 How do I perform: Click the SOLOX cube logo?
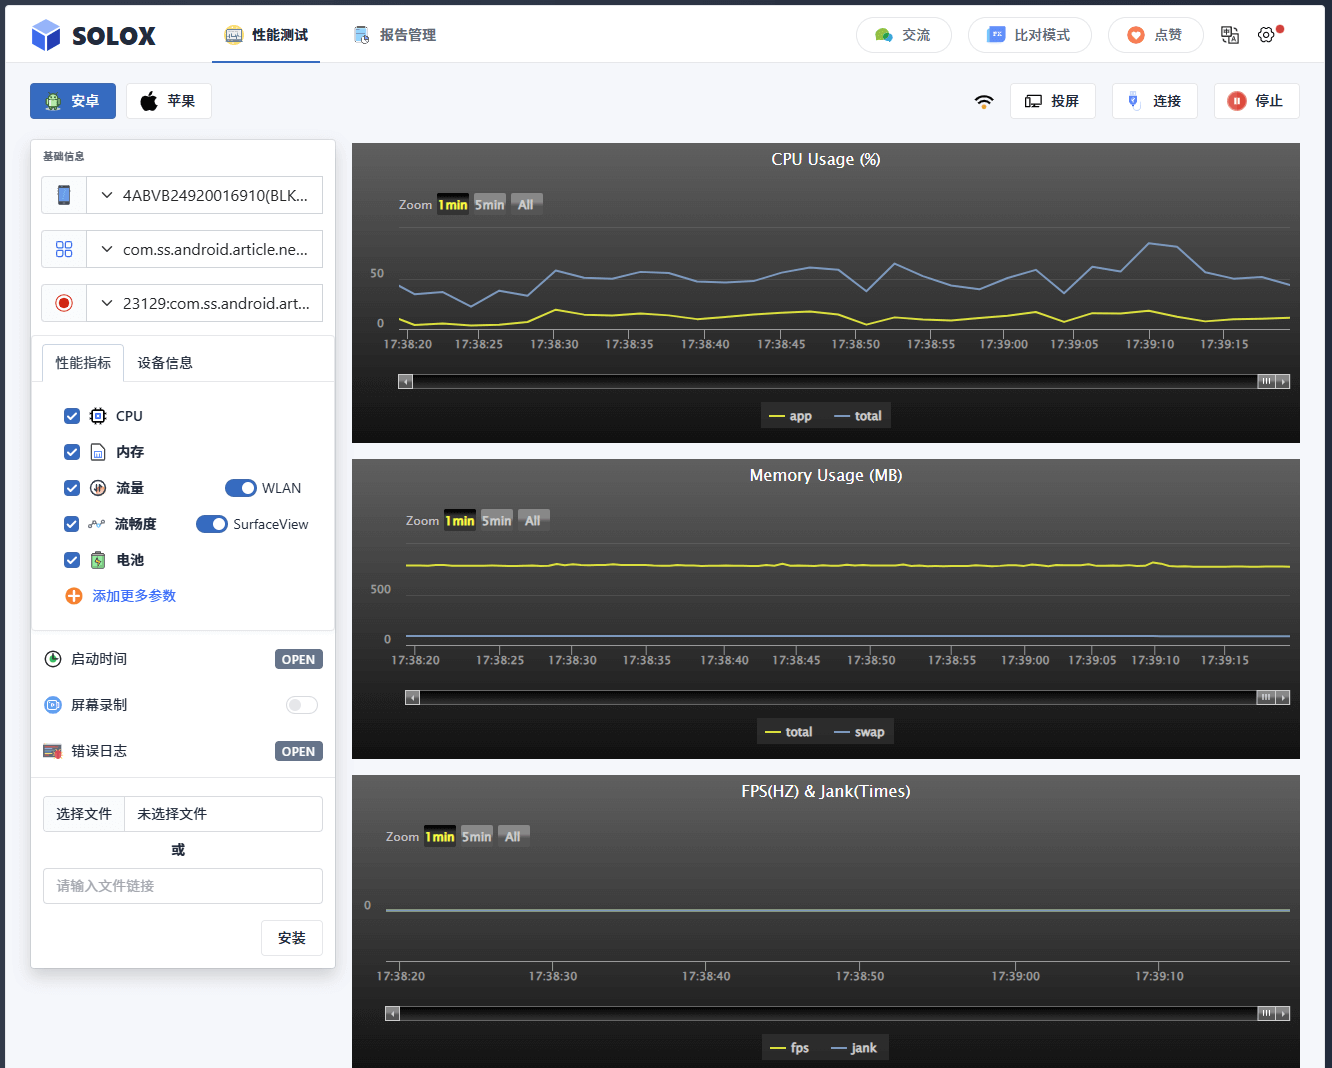tap(46, 35)
